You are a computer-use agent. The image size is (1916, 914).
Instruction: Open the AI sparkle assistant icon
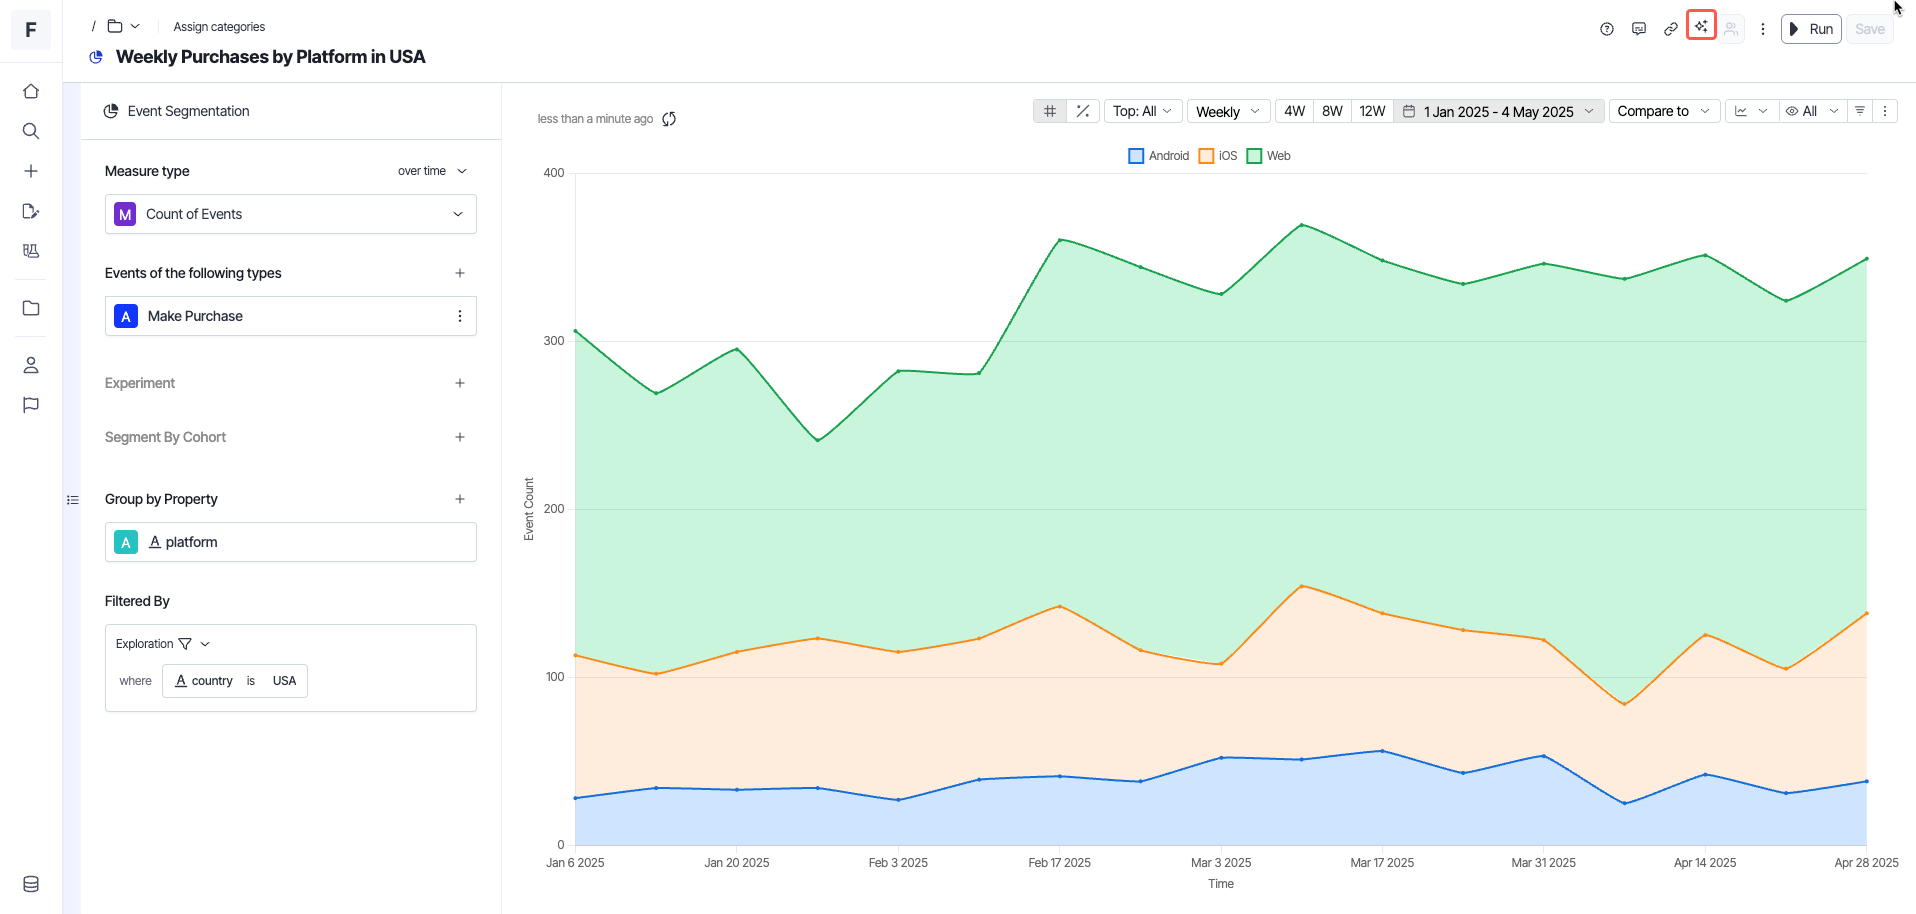point(1701,26)
